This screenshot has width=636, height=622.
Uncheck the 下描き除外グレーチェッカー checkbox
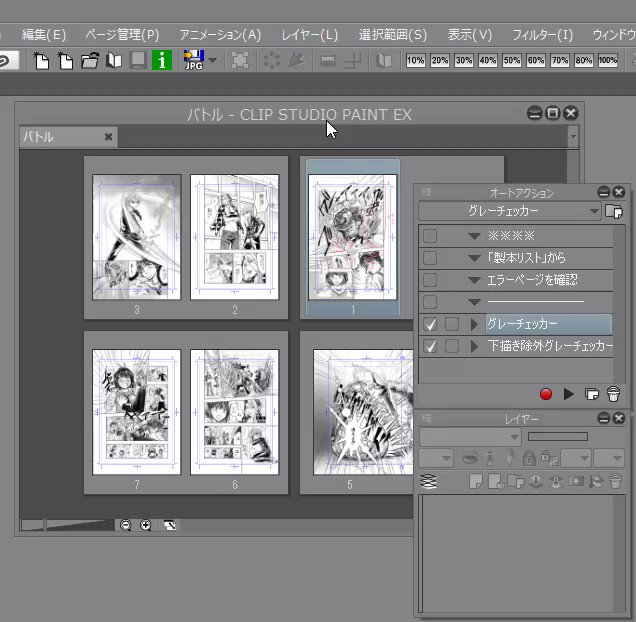(x=430, y=346)
